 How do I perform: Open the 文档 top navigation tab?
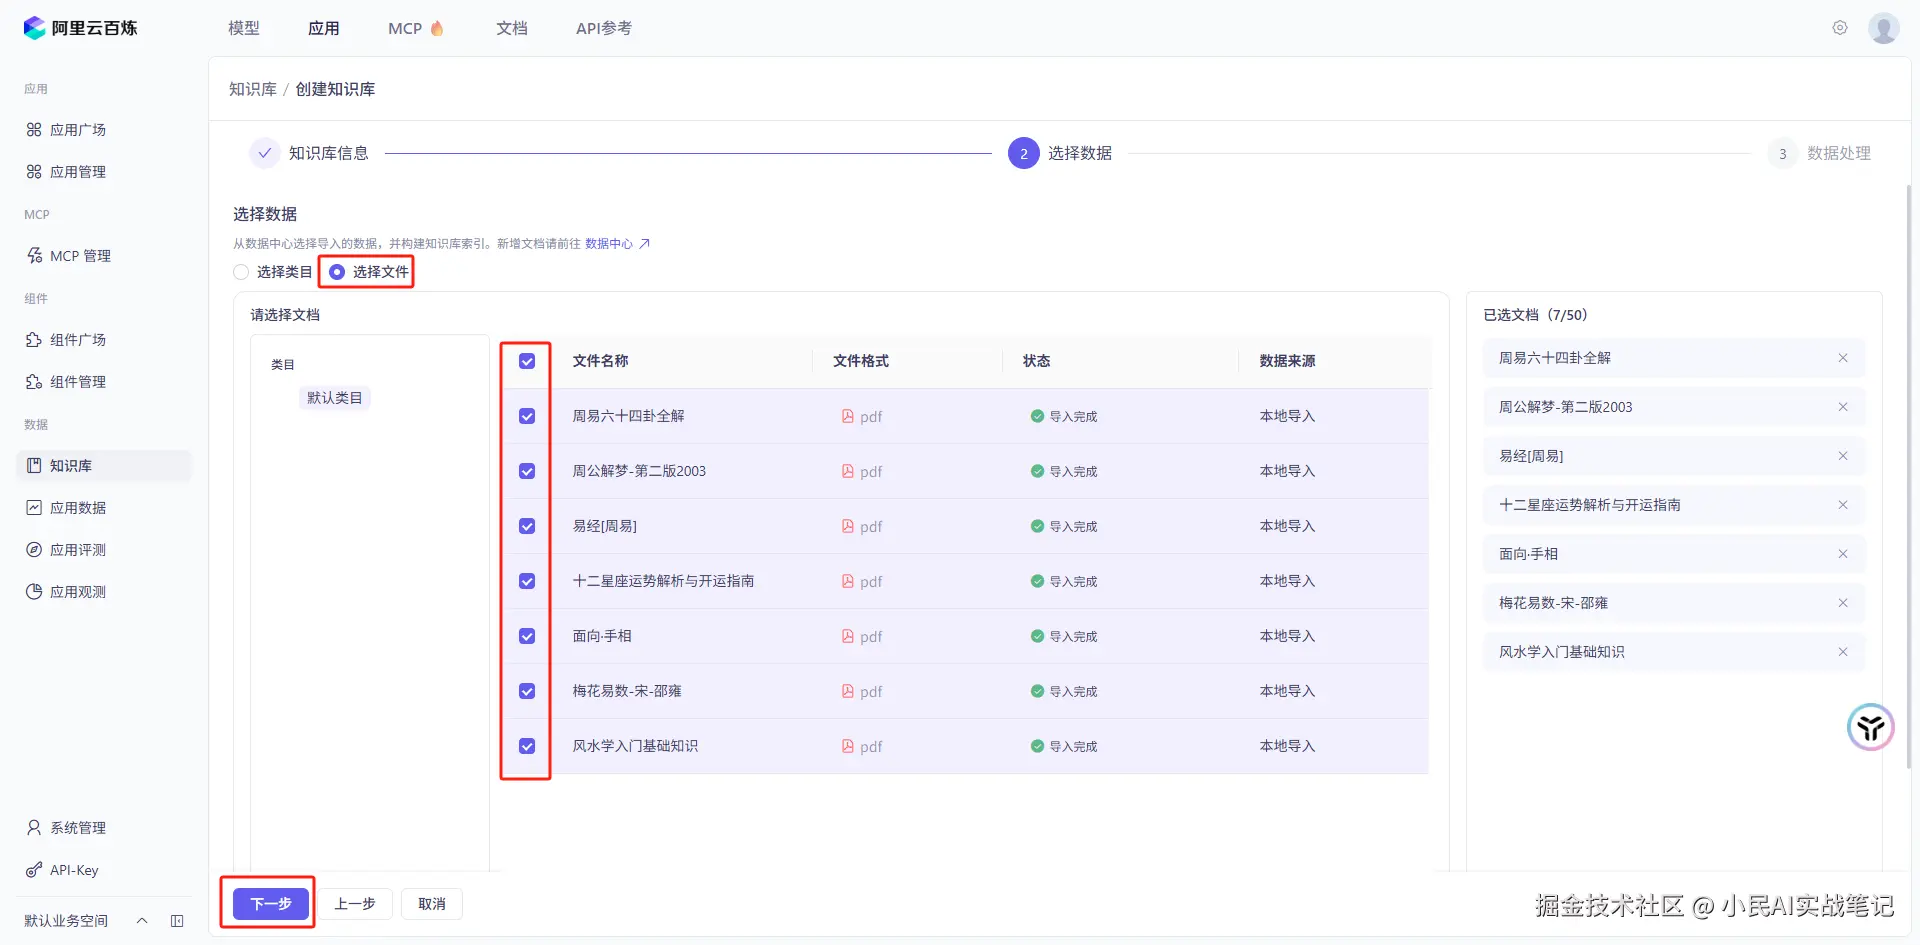click(511, 28)
